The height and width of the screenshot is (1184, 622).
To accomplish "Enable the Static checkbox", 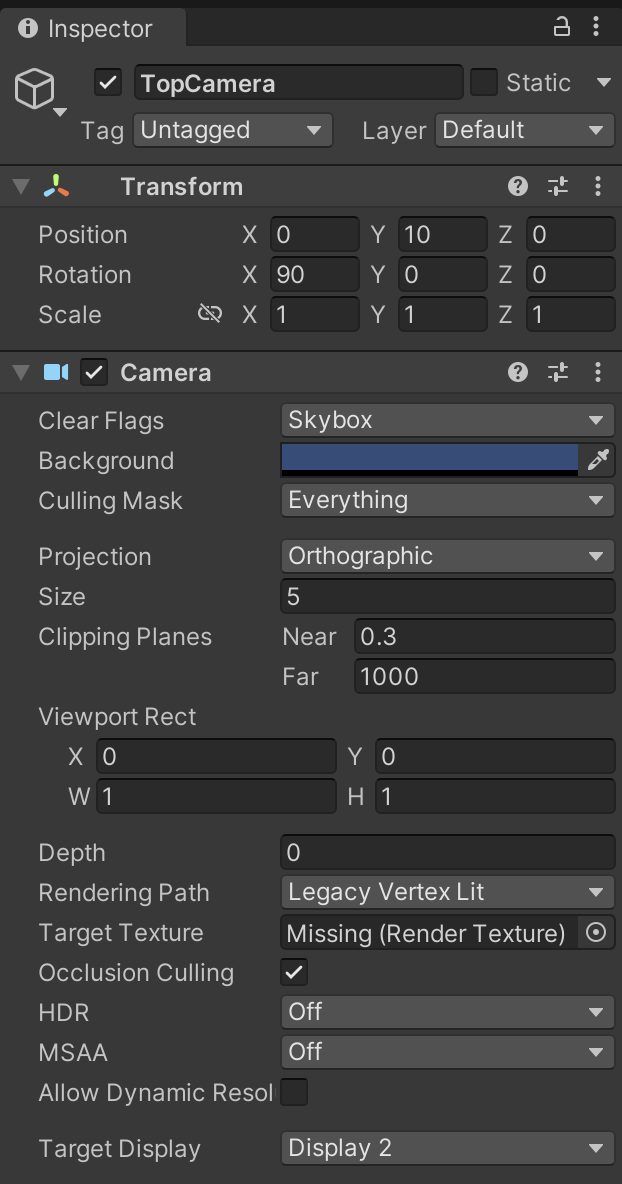I will (x=484, y=82).
